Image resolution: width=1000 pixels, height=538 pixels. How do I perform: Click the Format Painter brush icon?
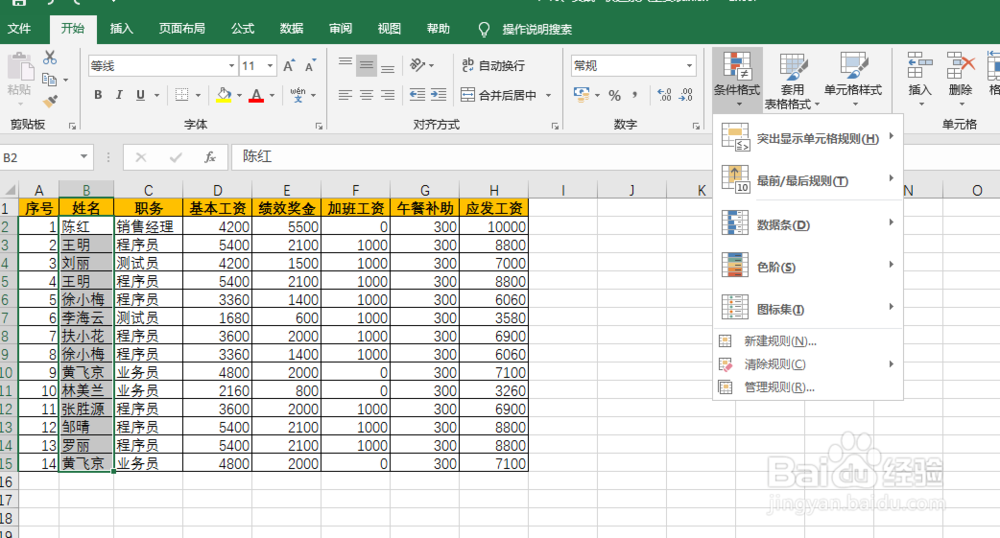point(50,101)
